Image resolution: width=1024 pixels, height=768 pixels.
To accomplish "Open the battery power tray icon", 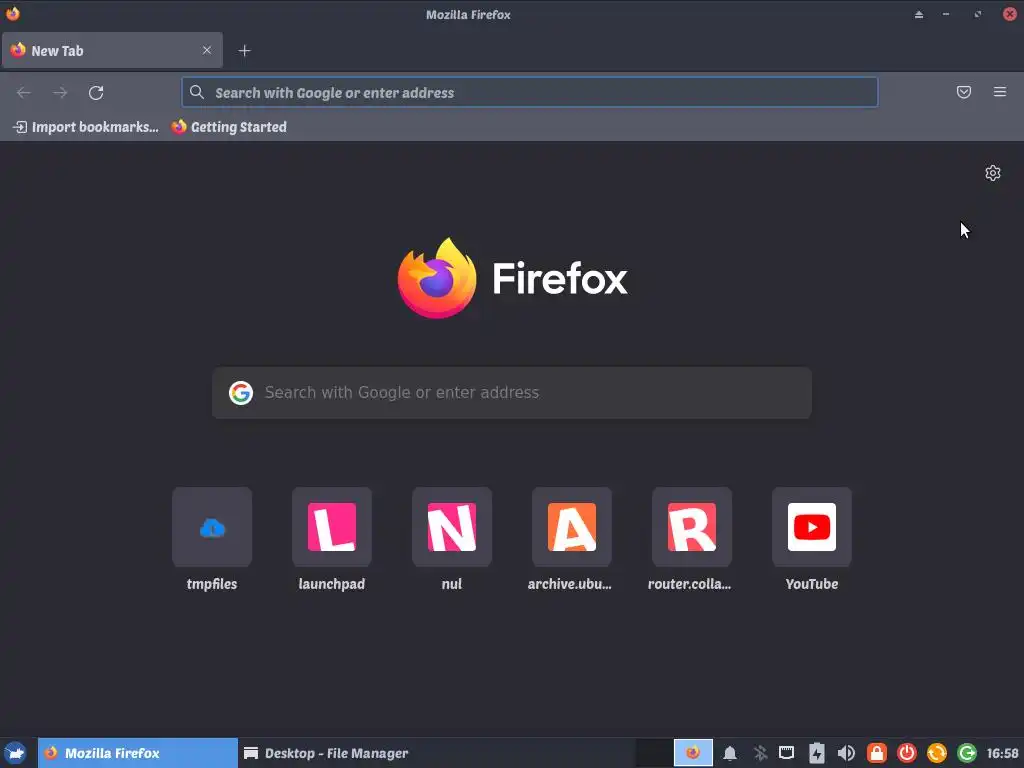I will pos(817,753).
